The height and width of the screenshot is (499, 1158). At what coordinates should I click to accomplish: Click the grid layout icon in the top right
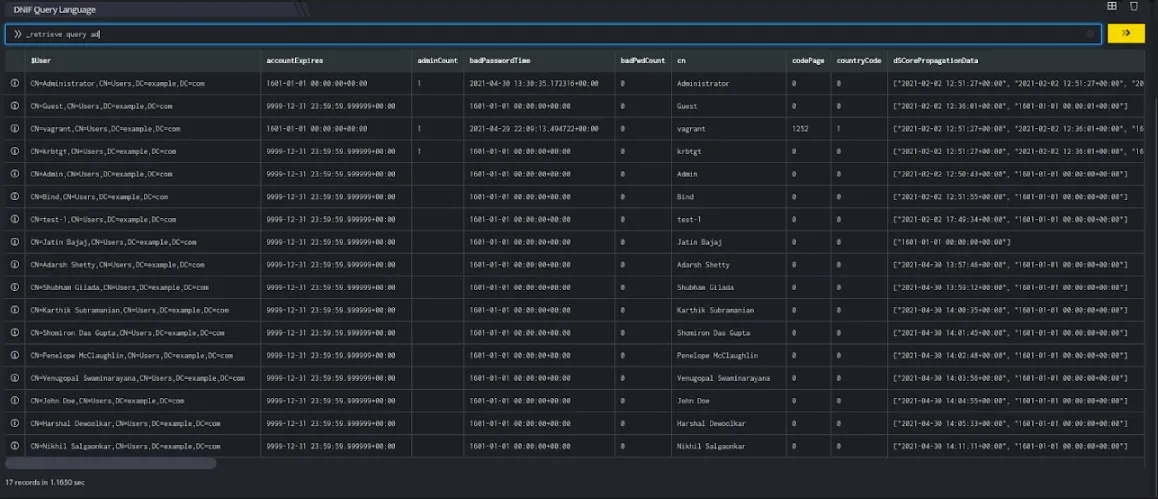click(x=1111, y=6)
